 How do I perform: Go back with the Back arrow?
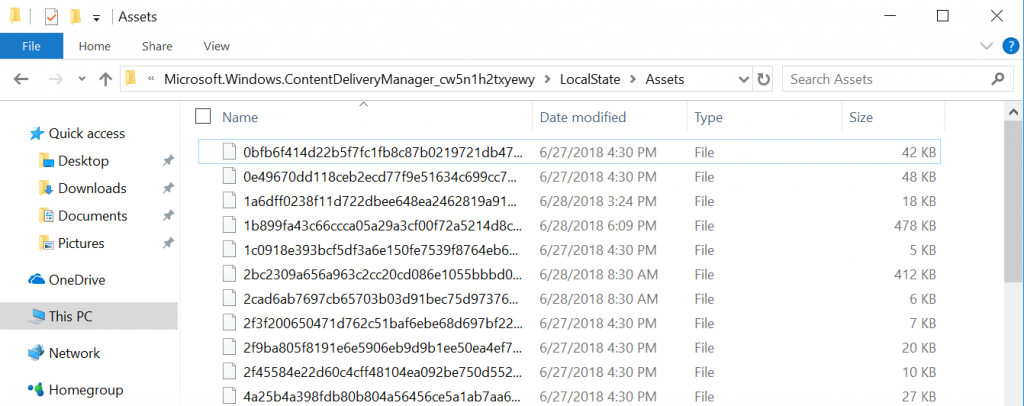(22, 80)
